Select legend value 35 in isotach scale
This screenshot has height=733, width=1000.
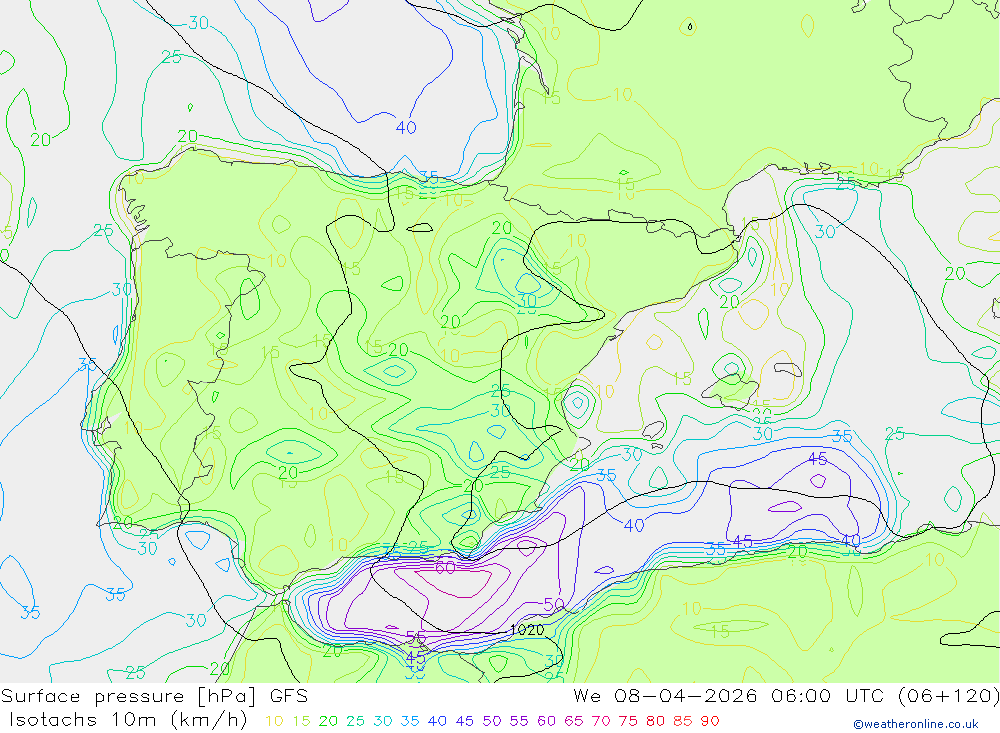coord(409,722)
